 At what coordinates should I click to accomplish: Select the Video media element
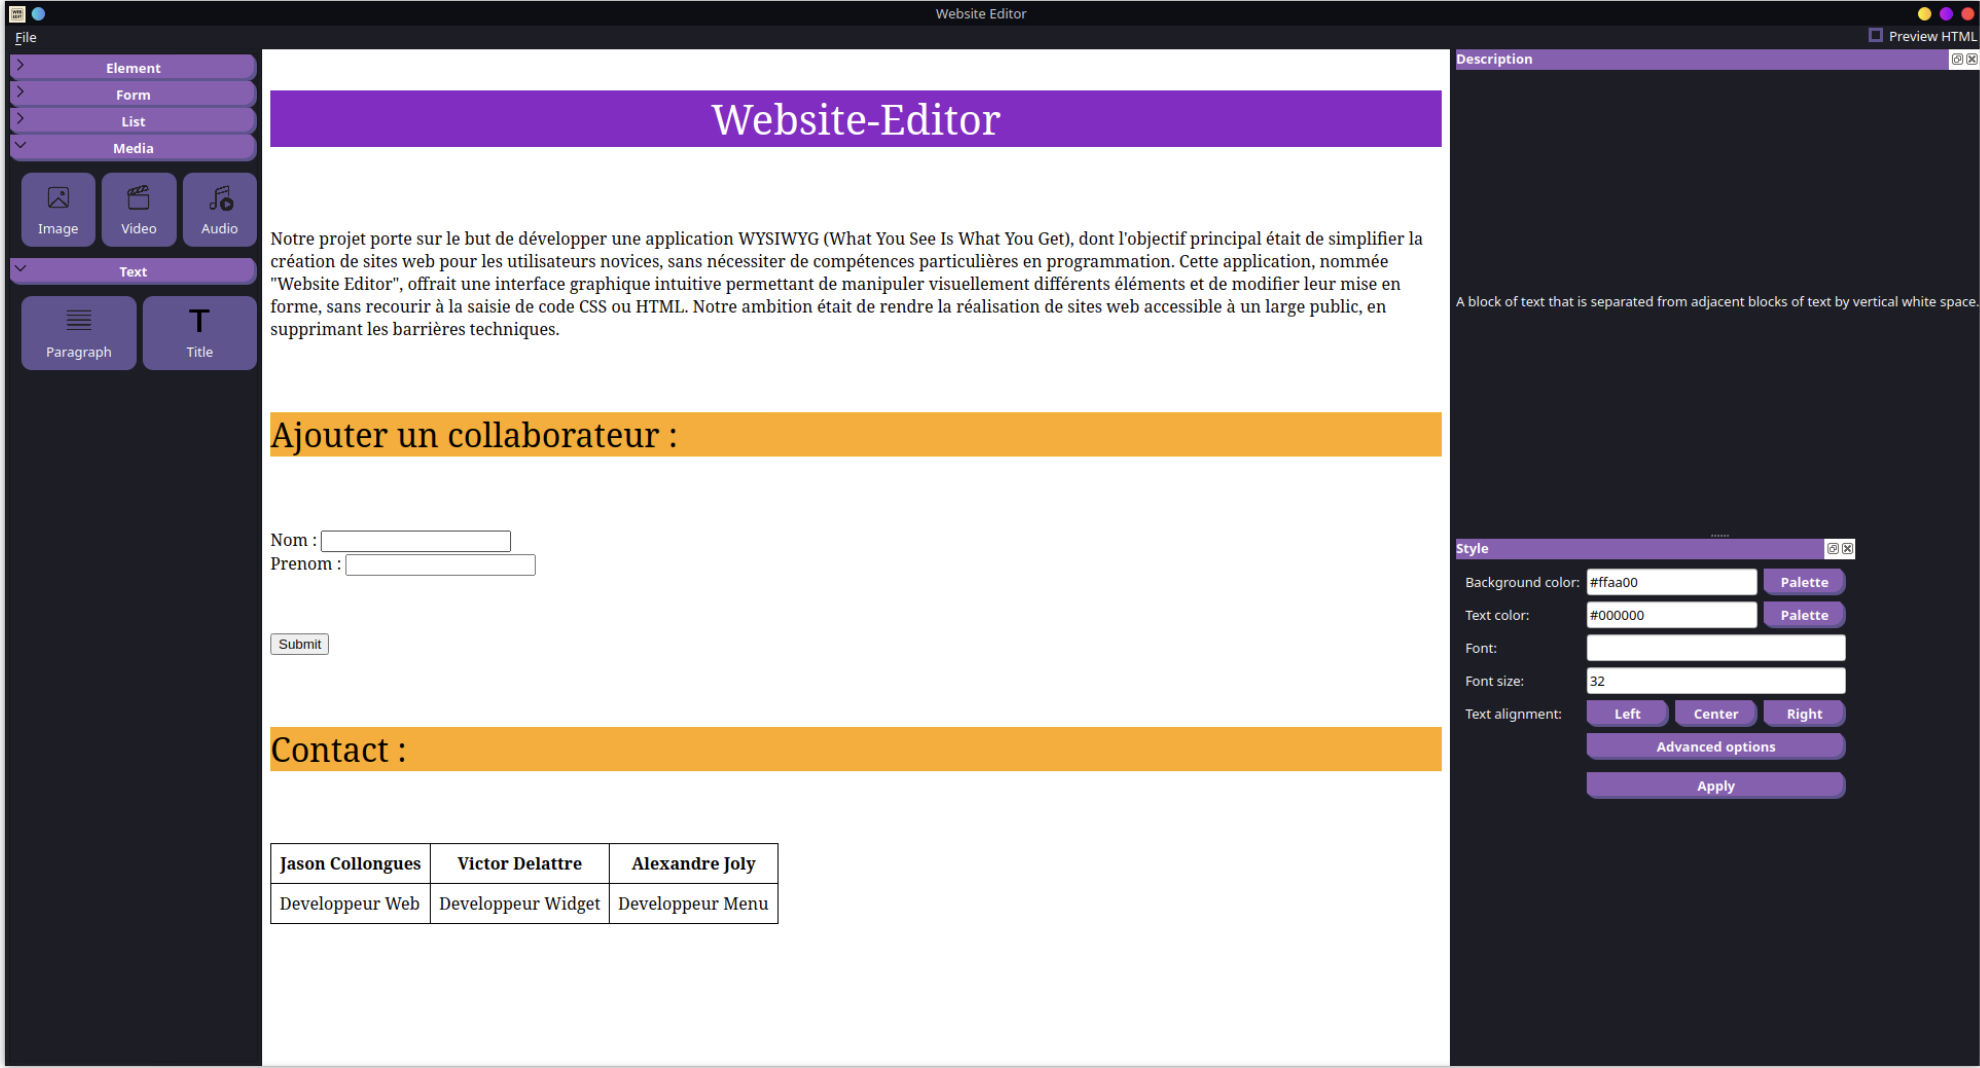[x=139, y=210]
